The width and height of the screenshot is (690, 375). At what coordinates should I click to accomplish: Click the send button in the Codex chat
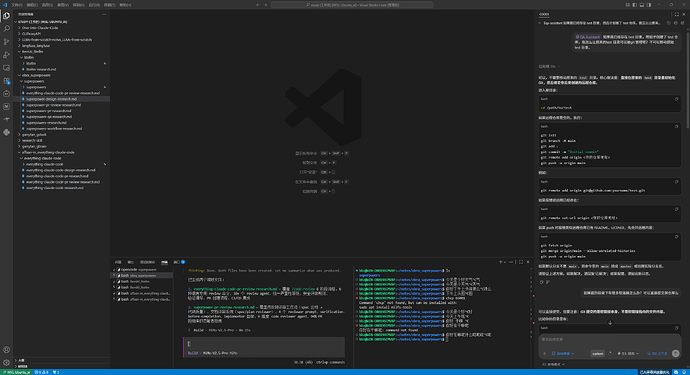[675, 353]
